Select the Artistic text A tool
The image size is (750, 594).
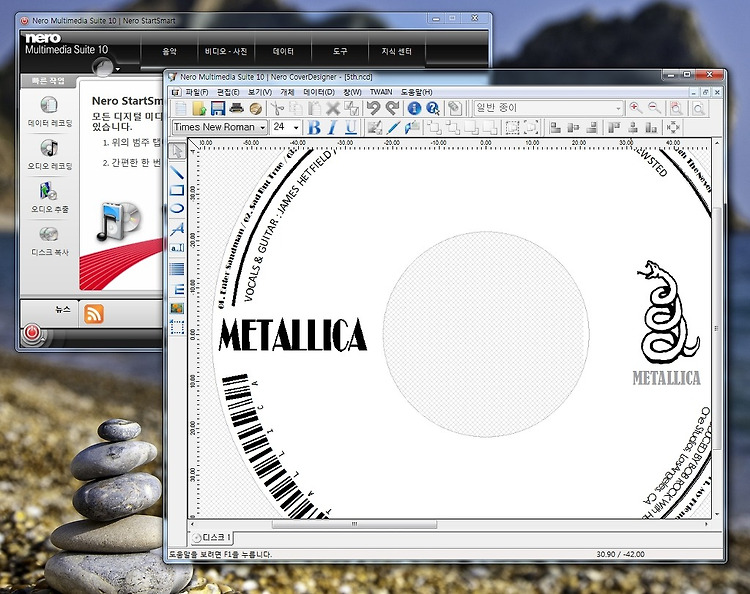coord(177,229)
